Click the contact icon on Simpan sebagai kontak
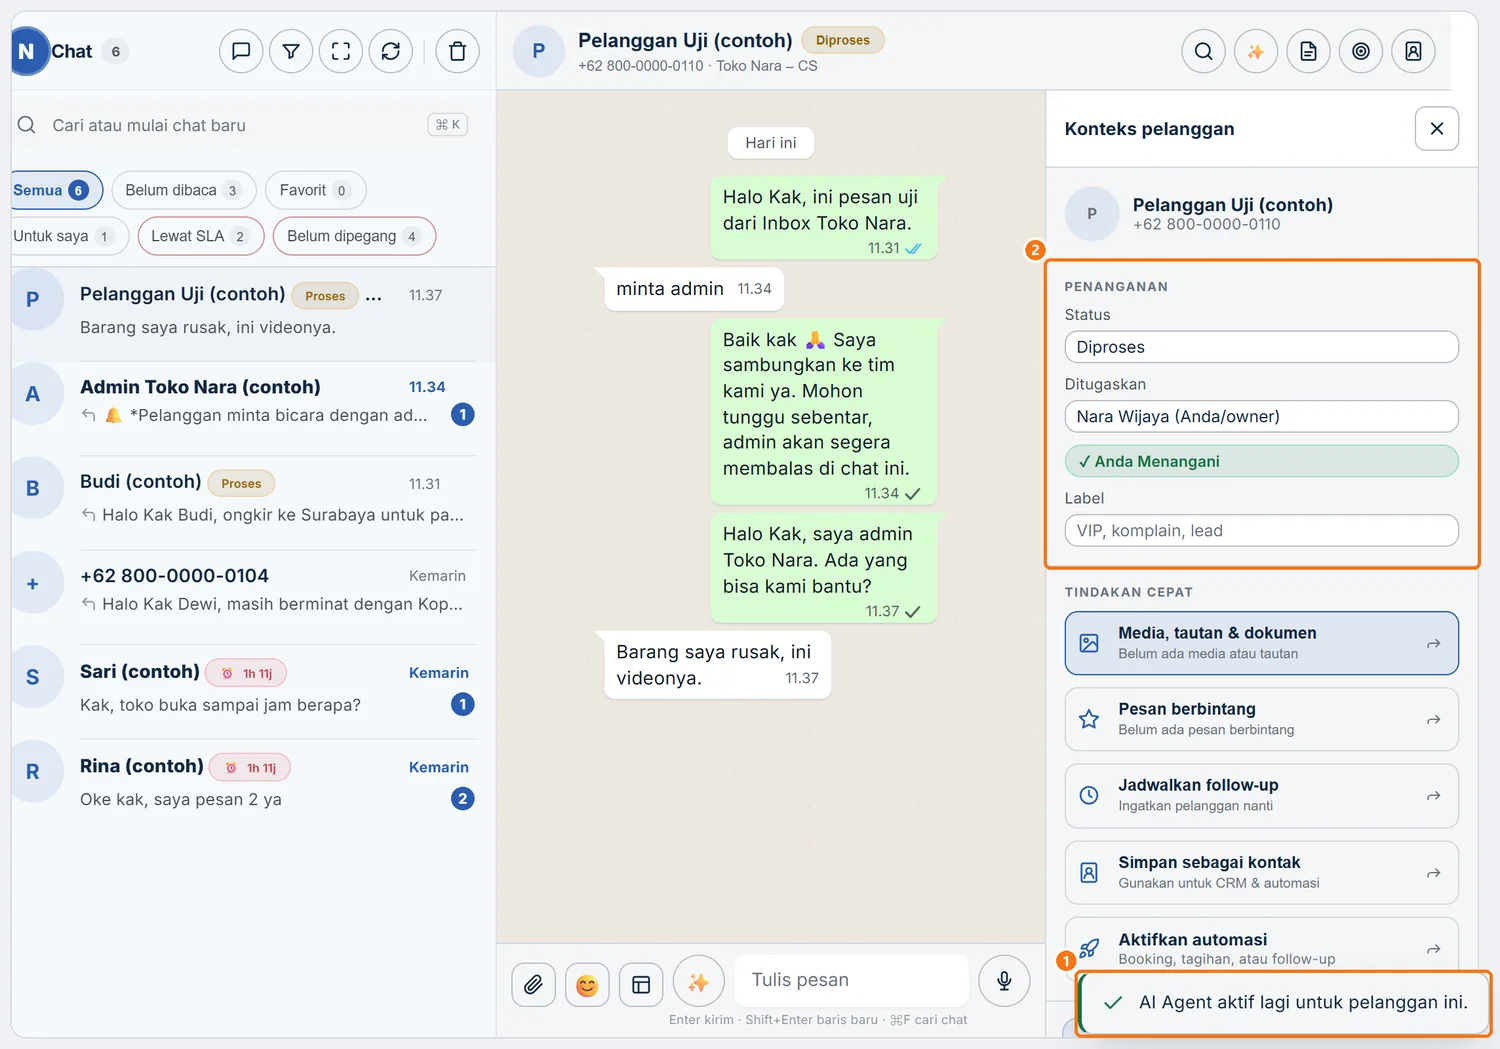The height and width of the screenshot is (1049, 1500). tap(1089, 872)
